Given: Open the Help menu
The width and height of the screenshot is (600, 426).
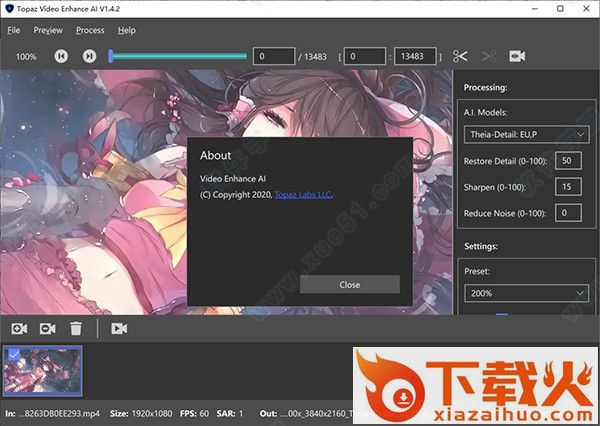Looking at the screenshot, I should pos(127,30).
